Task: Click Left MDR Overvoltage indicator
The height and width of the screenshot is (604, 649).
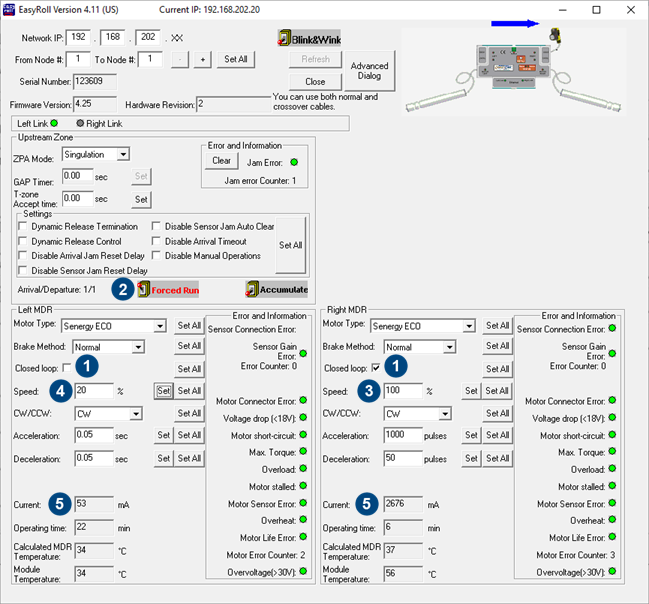Action: pyautogui.click(x=303, y=571)
